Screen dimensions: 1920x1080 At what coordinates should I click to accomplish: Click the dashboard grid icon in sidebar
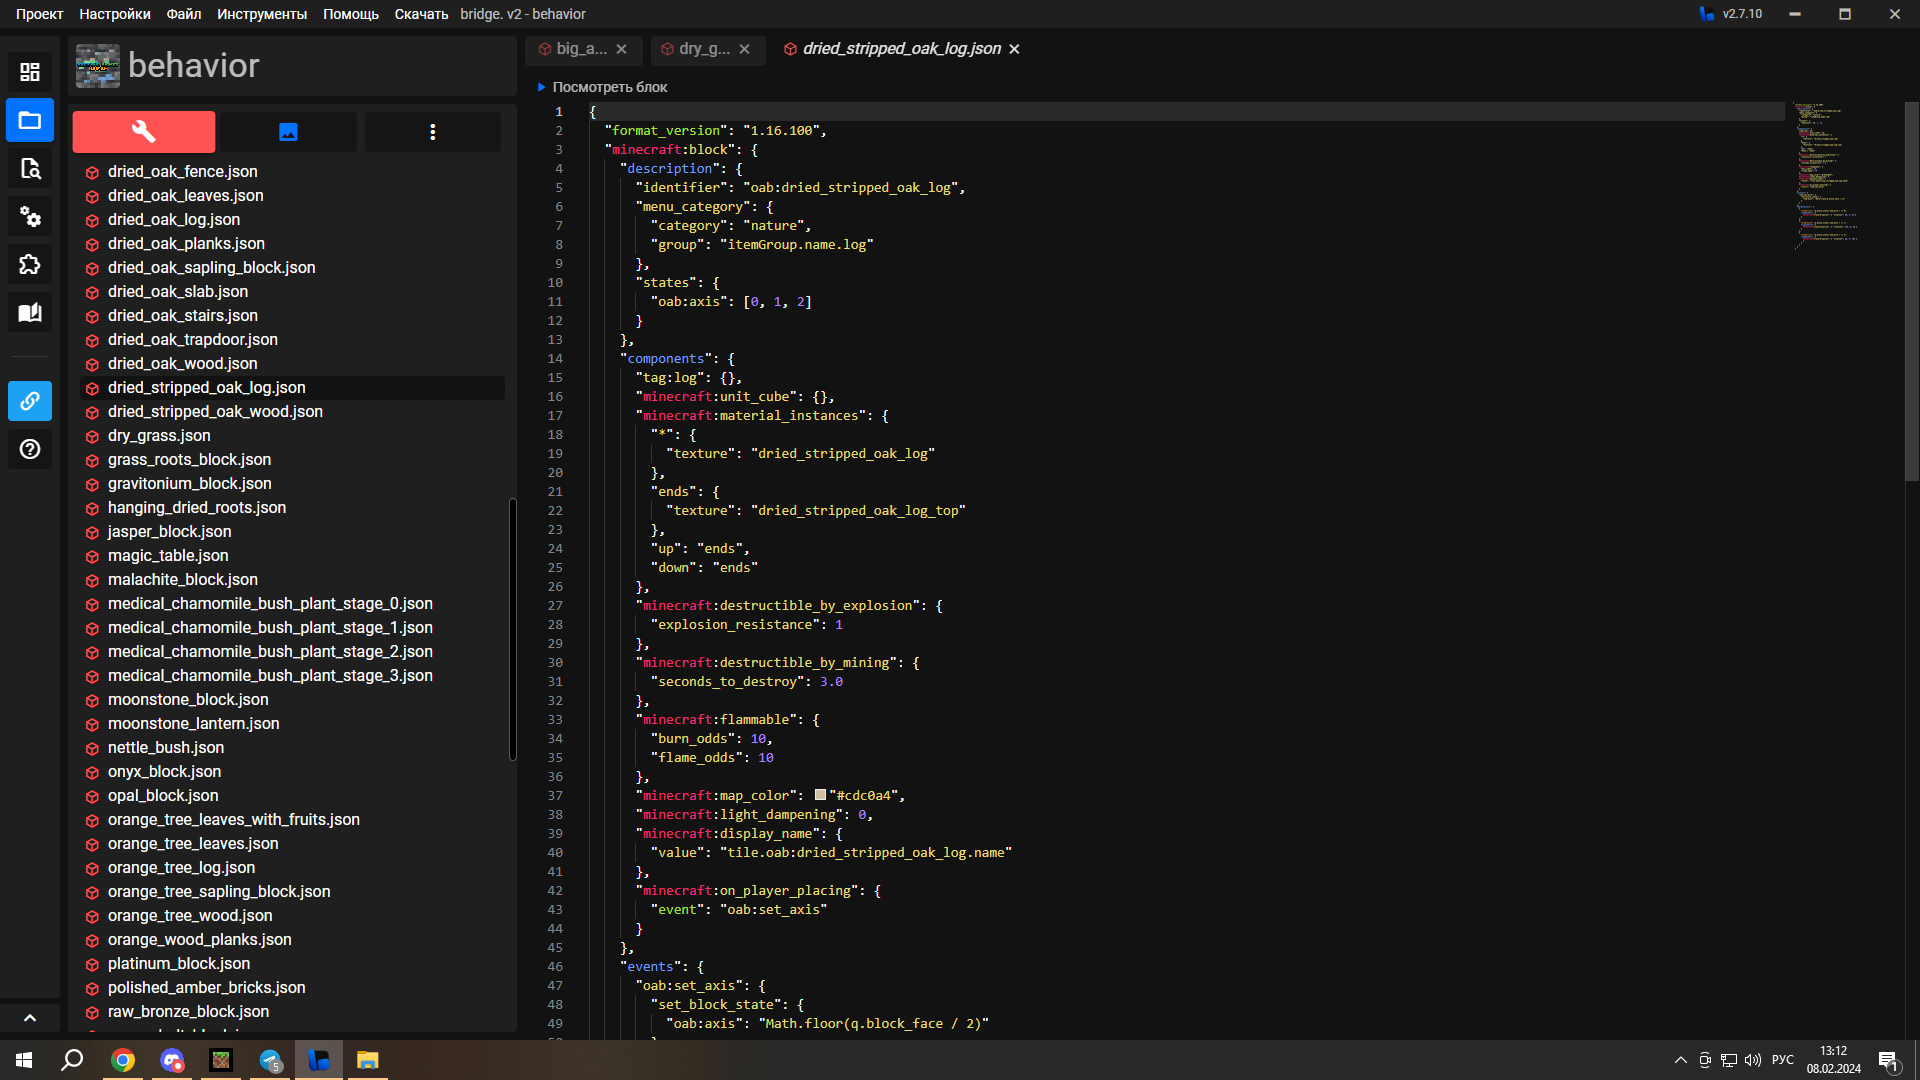click(30, 73)
